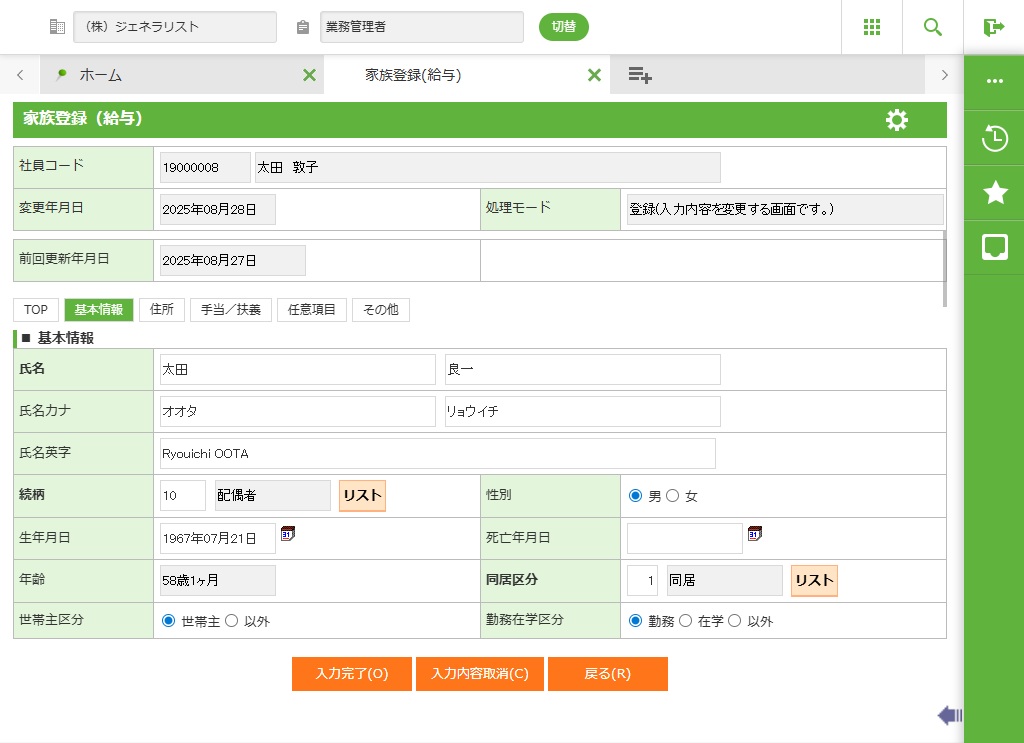Viewport: 1024px width, 743px height.
Task: Open the inbox tray icon in the sidebar
Action: [994, 247]
